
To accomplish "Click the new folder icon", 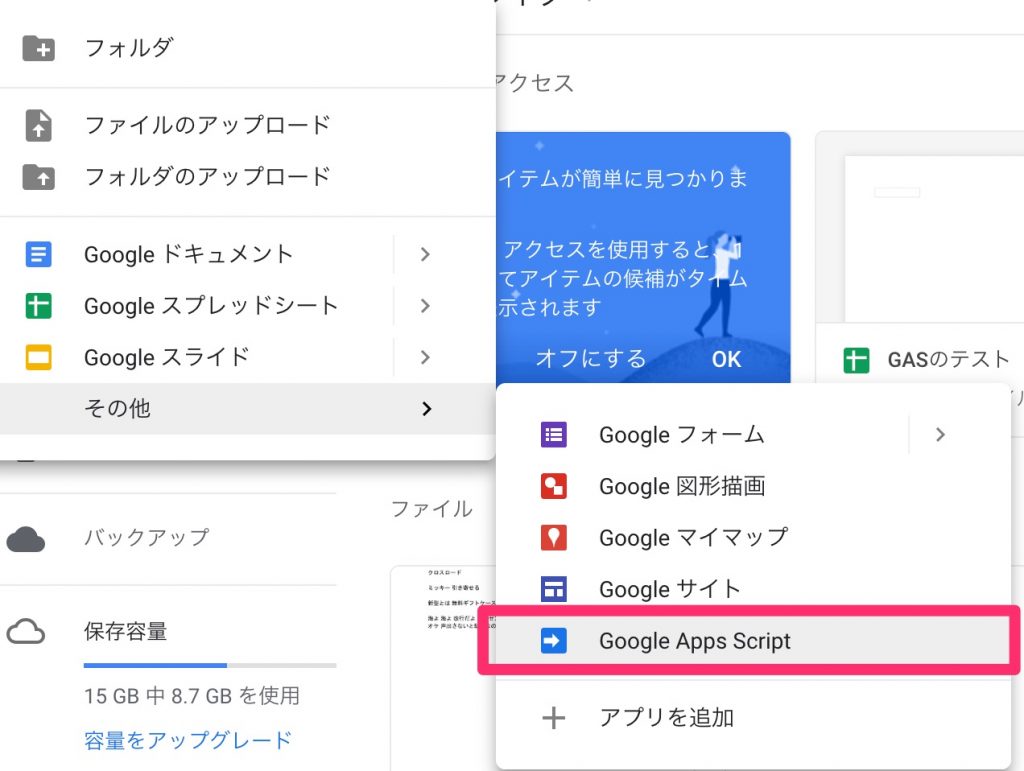I will pos(38,47).
